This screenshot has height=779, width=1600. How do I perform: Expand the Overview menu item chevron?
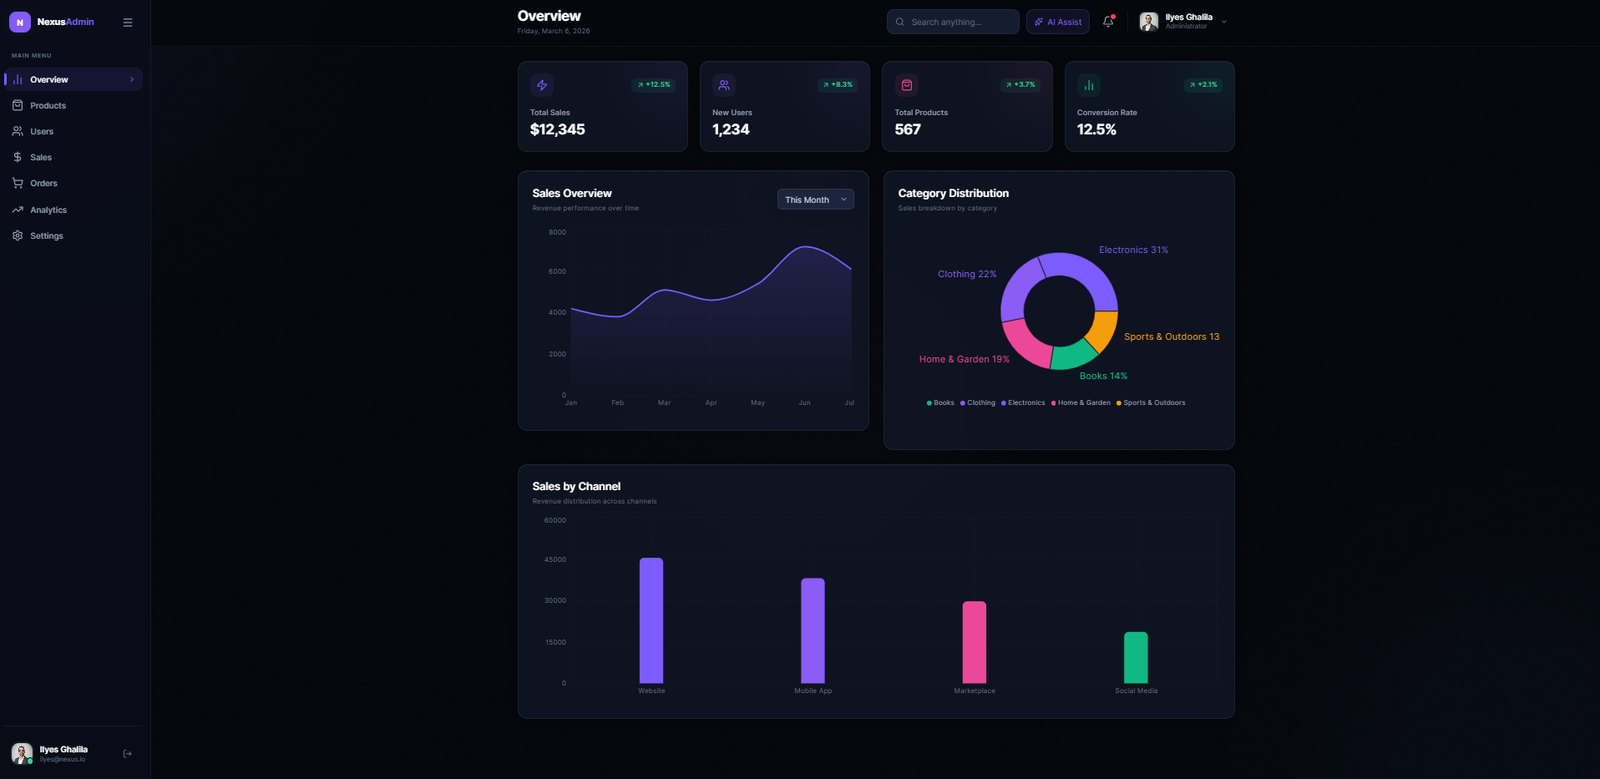coord(132,80)
